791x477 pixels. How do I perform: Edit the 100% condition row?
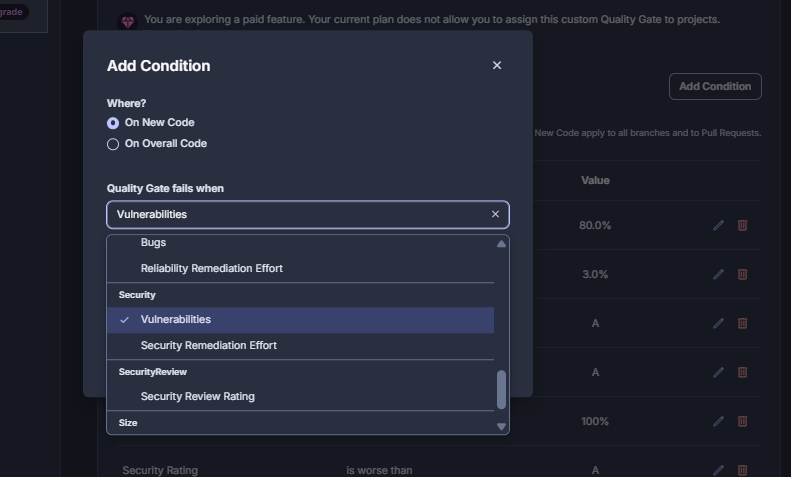[x=718, y=421]
